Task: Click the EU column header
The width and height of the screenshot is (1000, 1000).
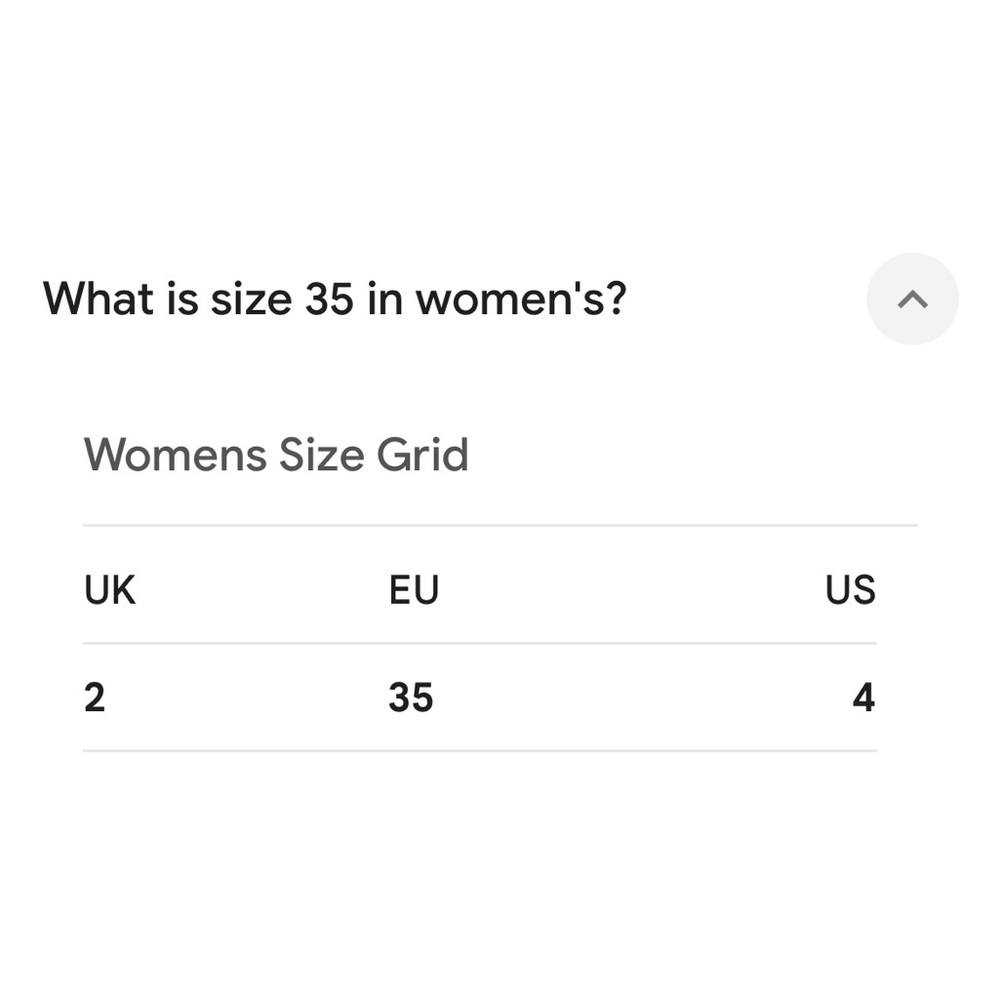Action: (414, 589)
